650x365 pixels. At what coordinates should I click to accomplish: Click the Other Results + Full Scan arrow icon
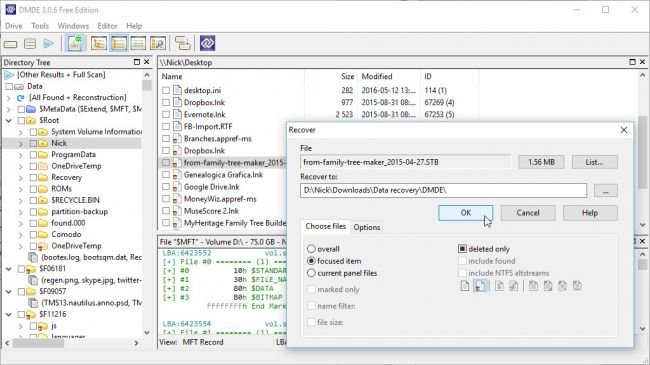tap(9, 75)
